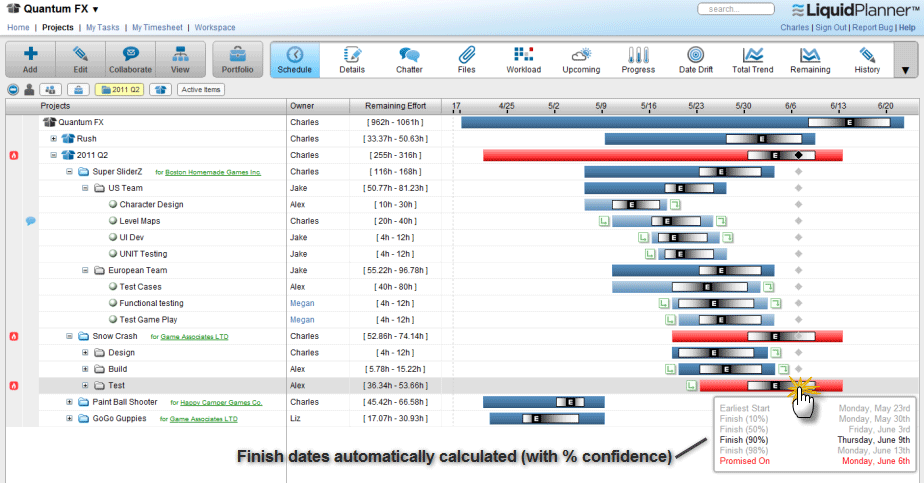Open the Happy Camper Games Co. client link

pyautogui.click(x=221, y=403)
